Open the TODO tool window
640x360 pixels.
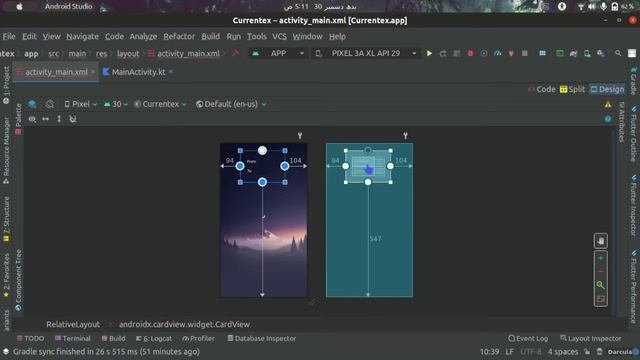coord(30,338)
